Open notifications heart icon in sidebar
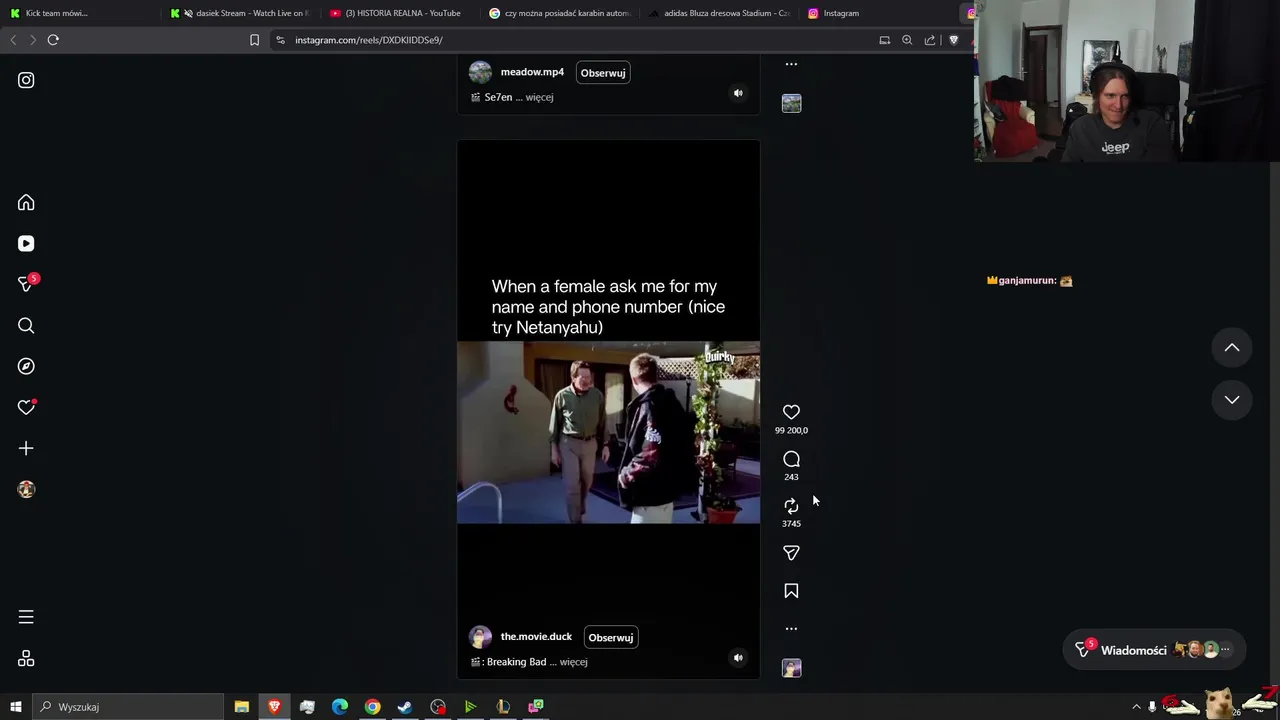The height and width of the screenshot is (720, 1280). click(26, 407)
